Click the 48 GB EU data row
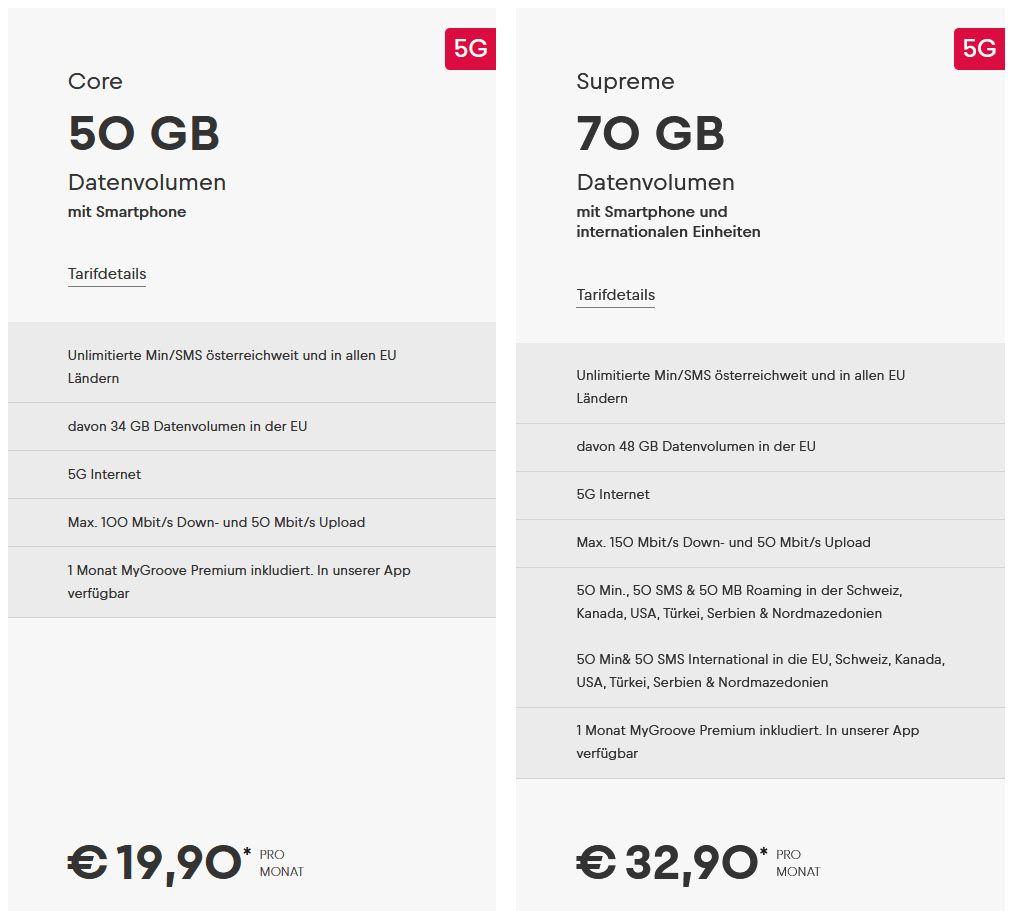This screenshot has height=911, width=1012. [x=696, y=447]
